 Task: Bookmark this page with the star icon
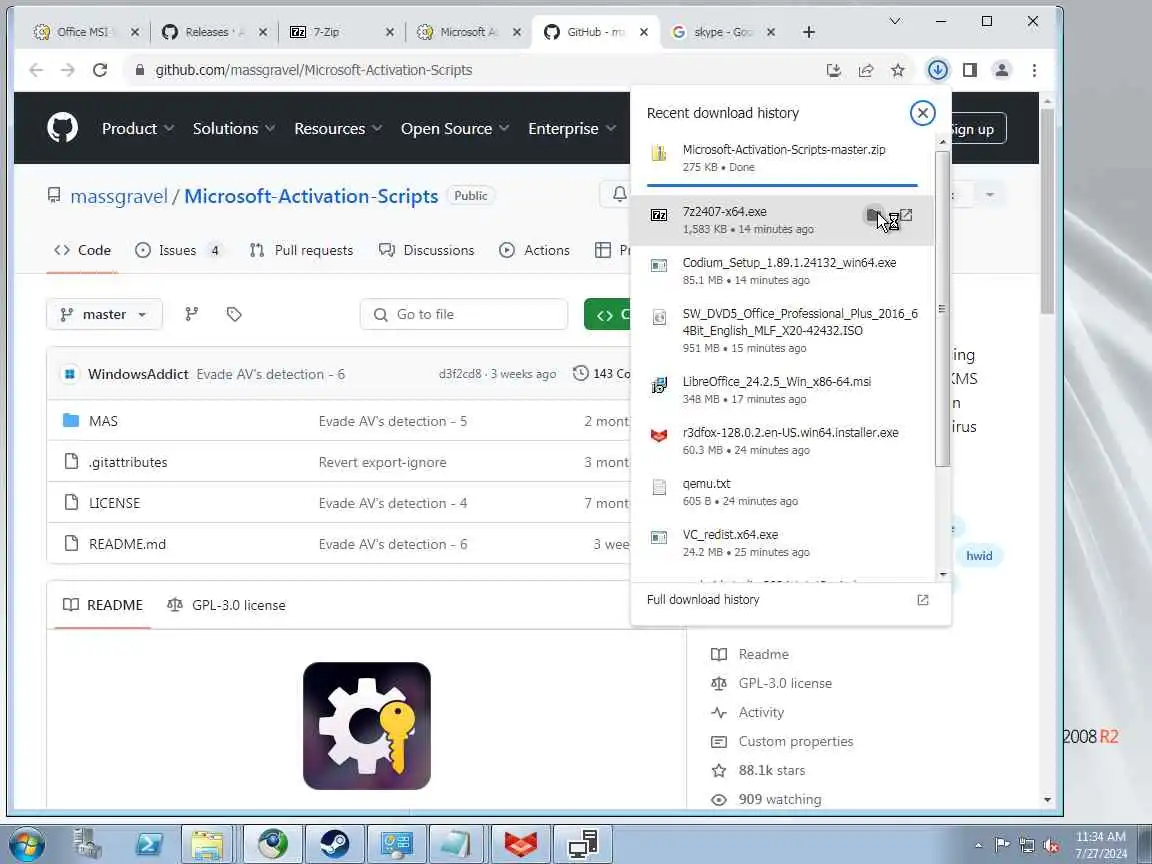coord(898,70)
